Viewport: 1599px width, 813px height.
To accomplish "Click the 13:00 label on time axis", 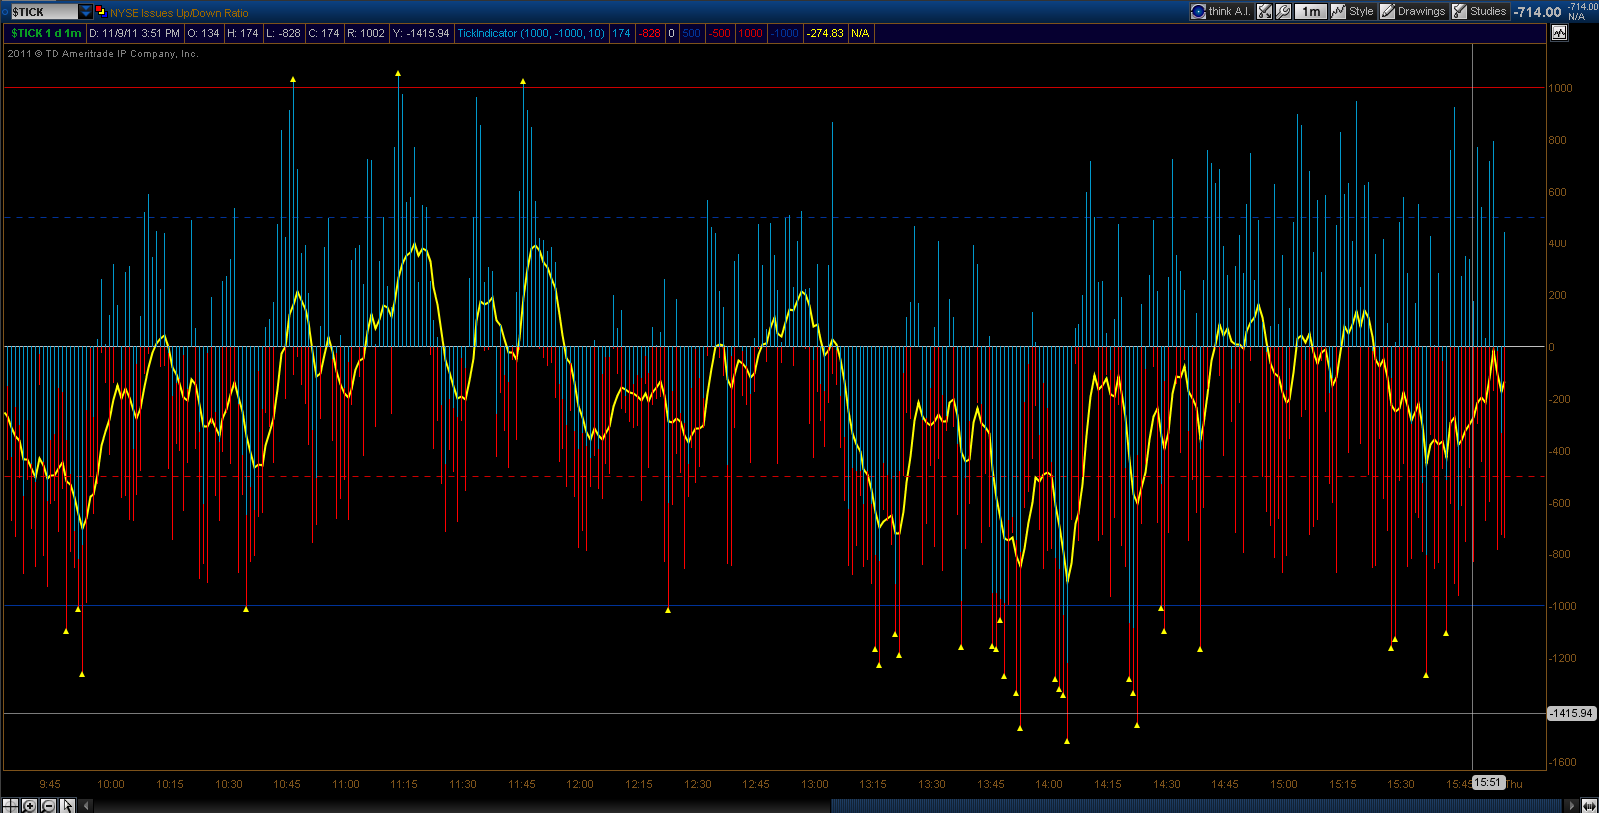I will 815,784.
